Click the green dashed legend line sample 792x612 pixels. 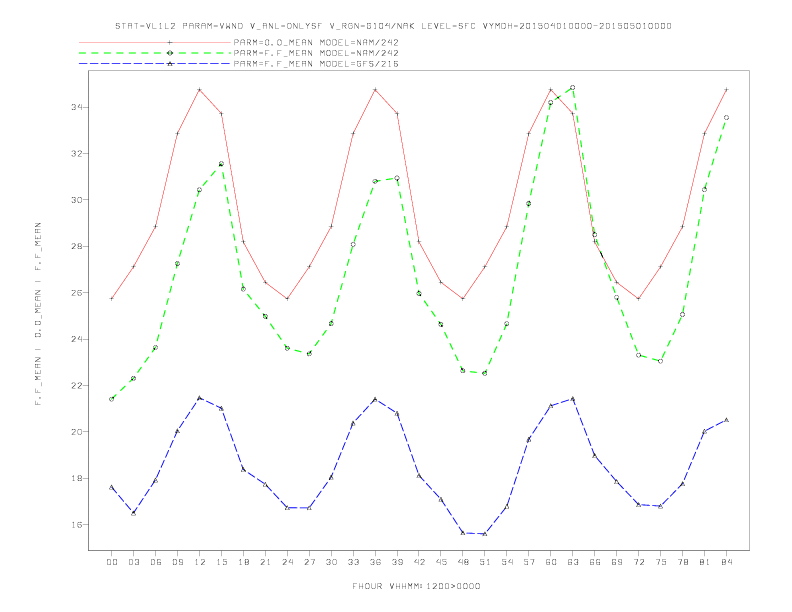click(155, 53)
